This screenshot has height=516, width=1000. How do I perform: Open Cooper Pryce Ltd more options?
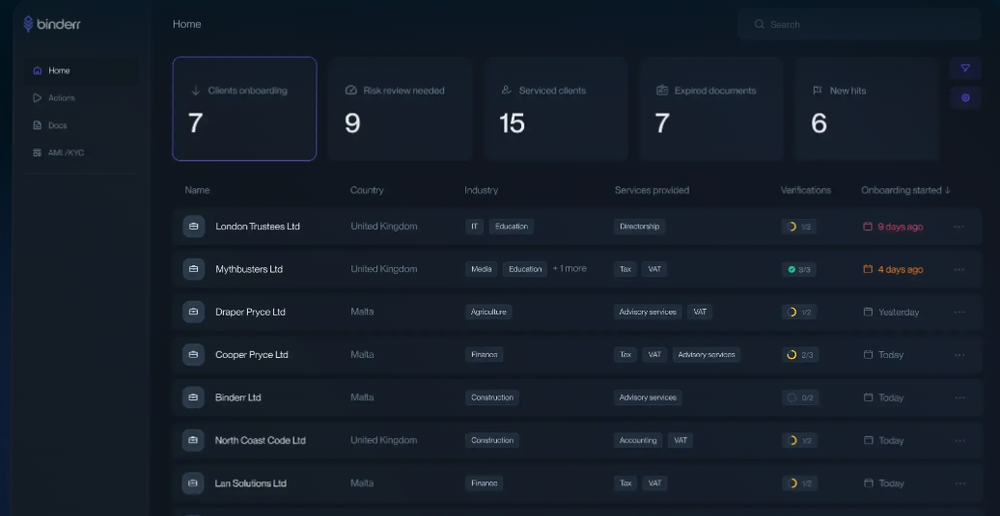point(959,355)
